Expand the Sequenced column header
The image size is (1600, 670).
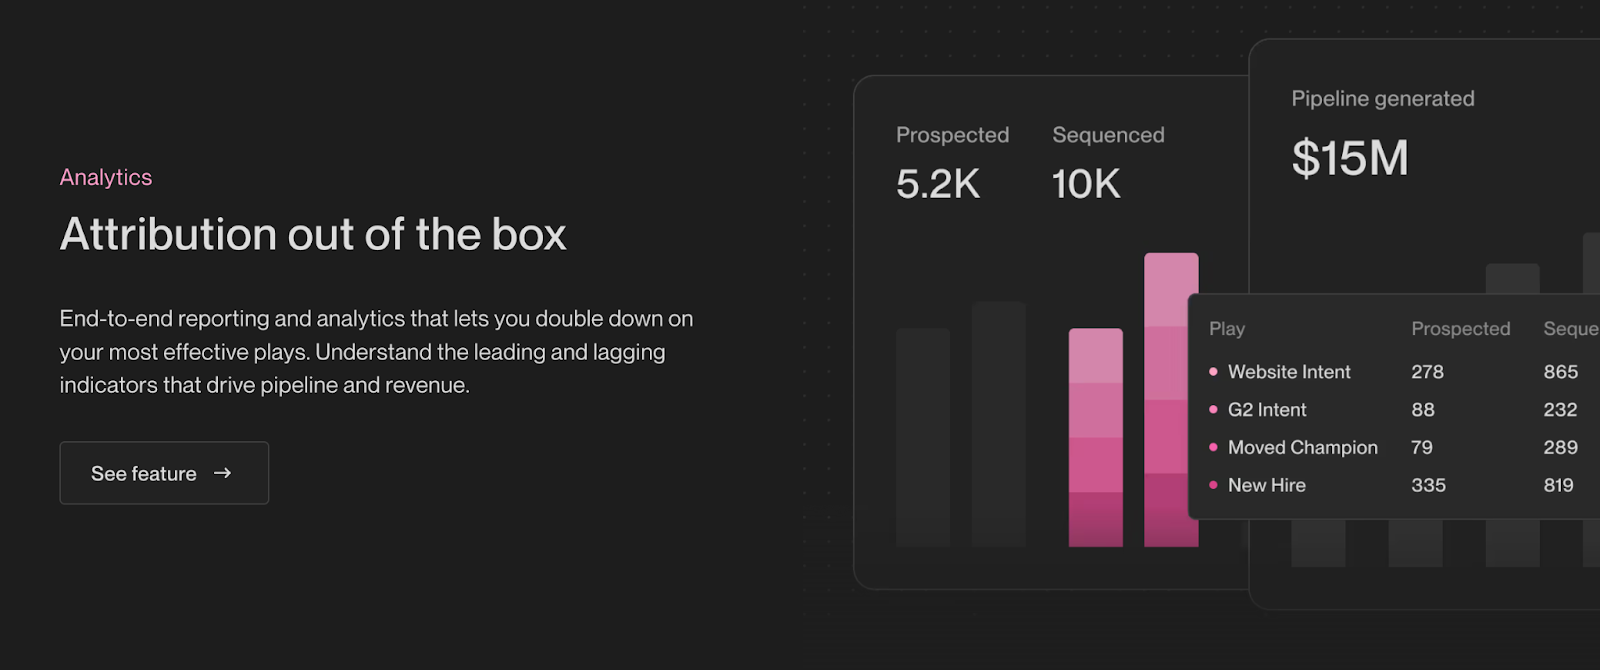coord(1569,328)
